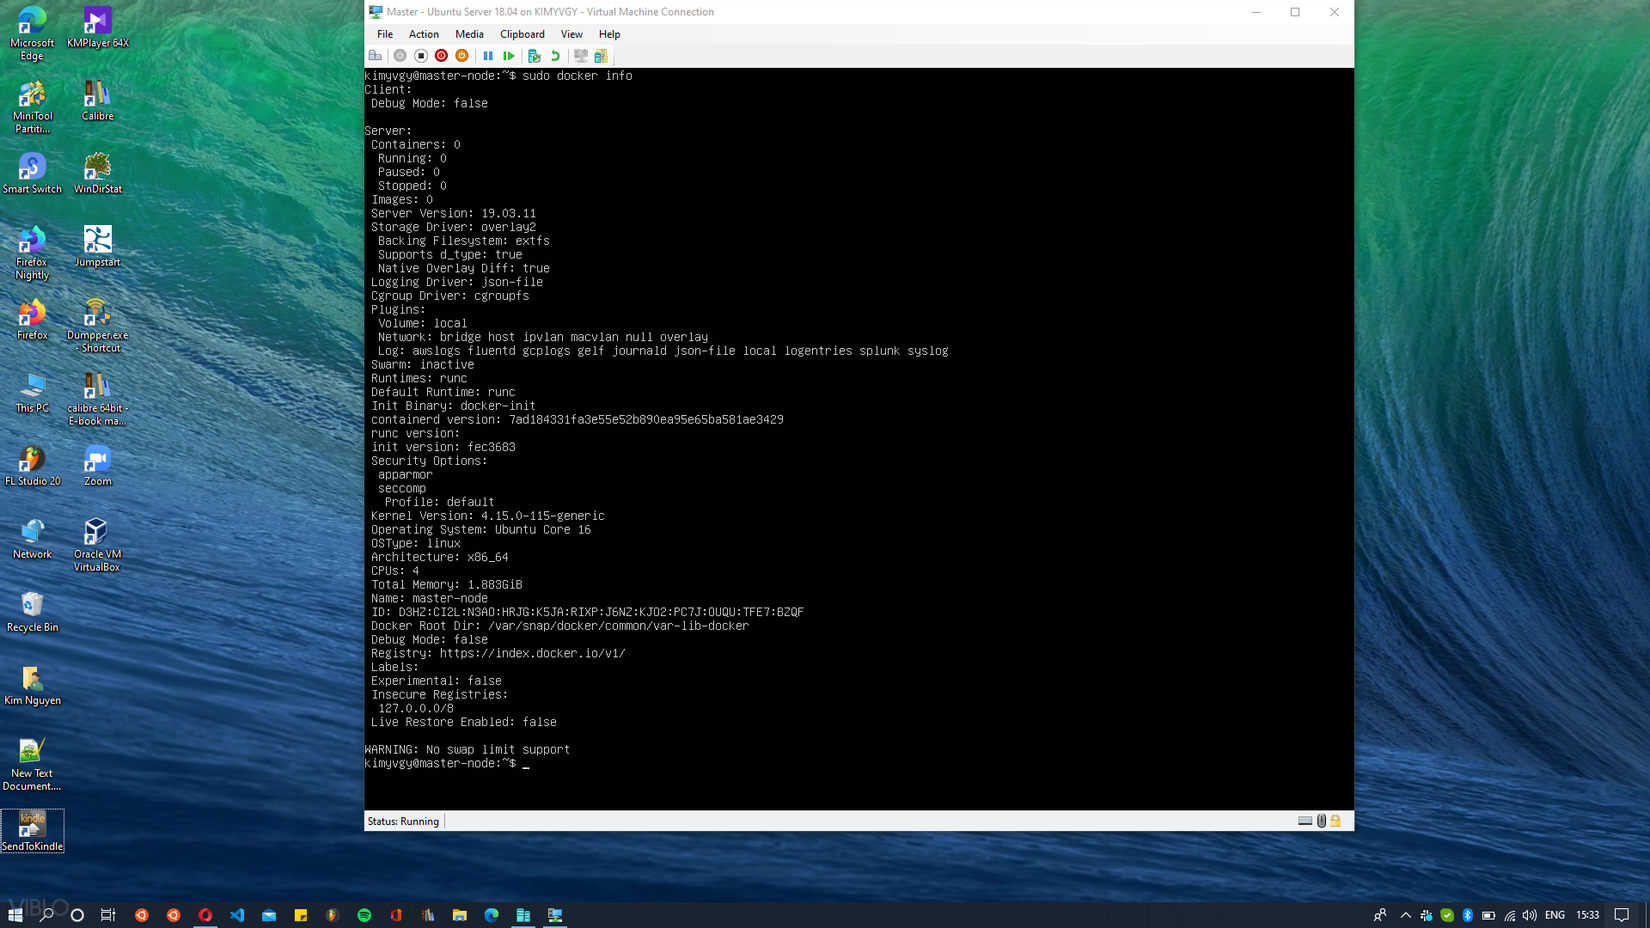This screenshot has height=928, width=1650.
Task: Select the Recycle Bin desktop icon
Action: pos(32,612)
